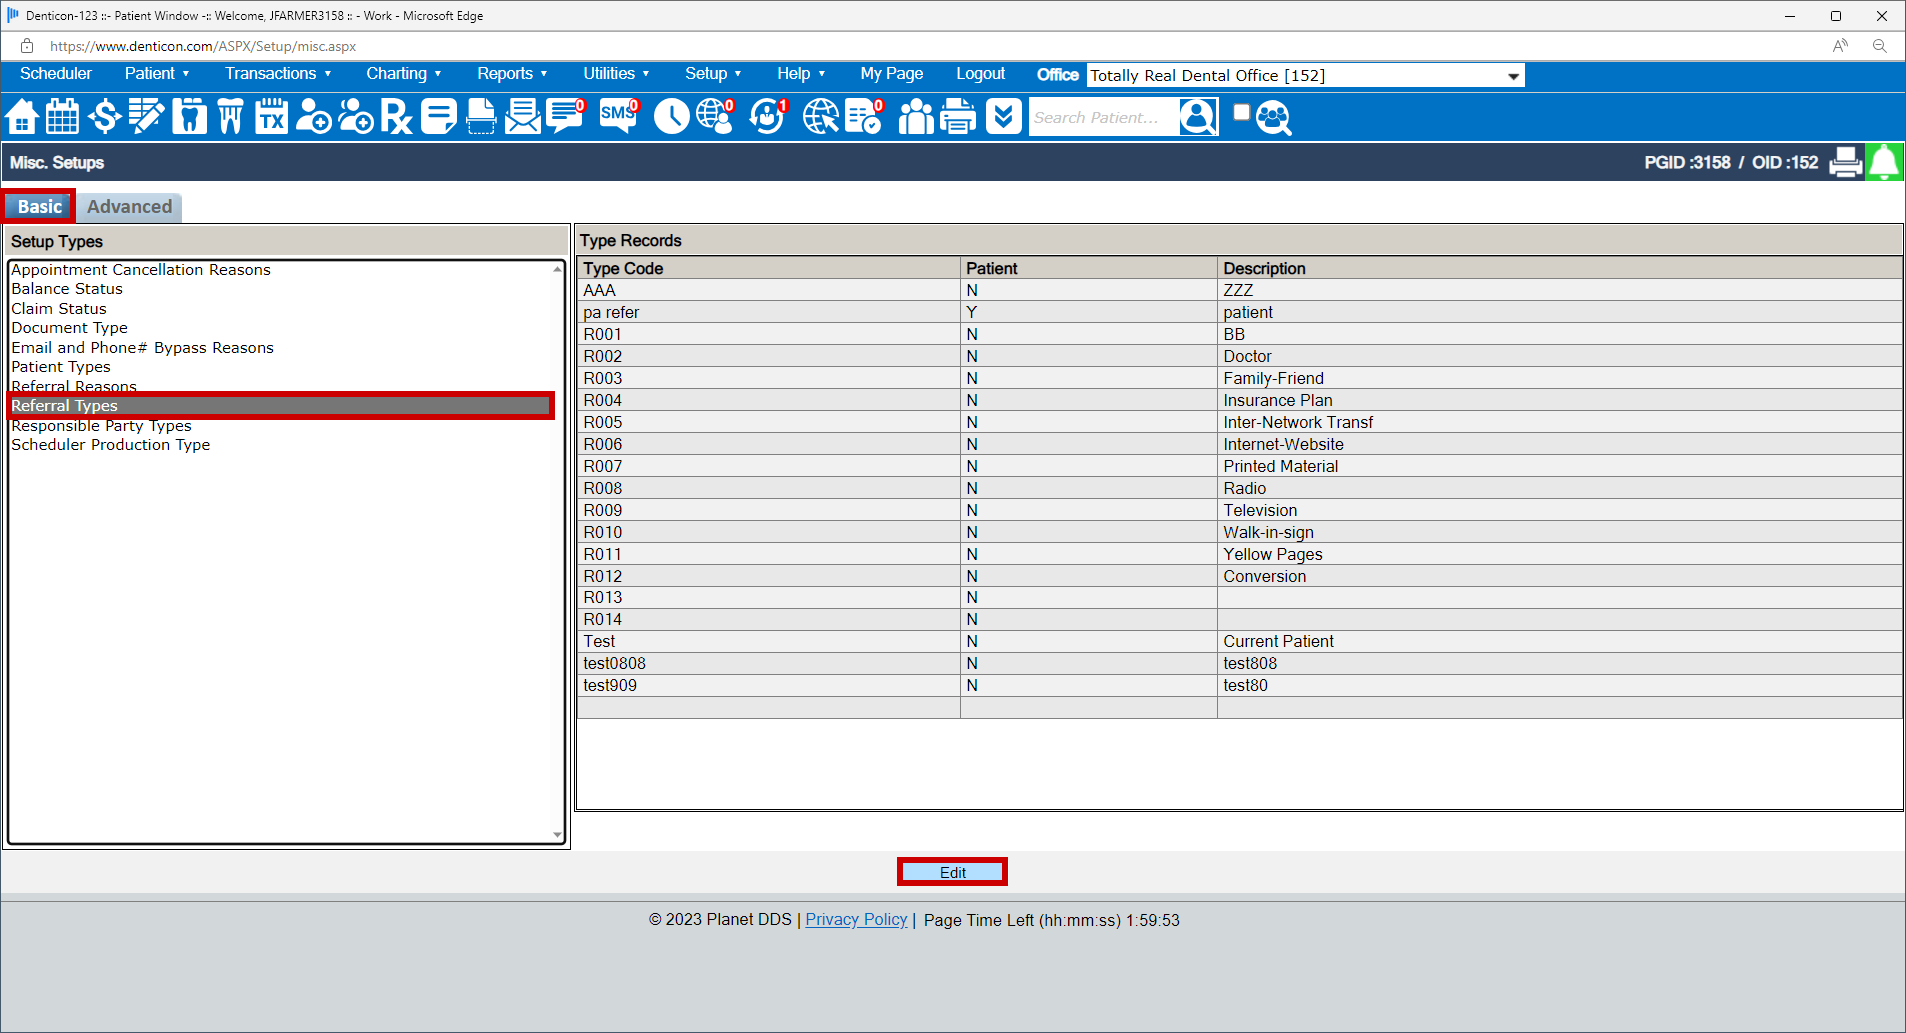Select the tooth charting icon
Image resolution: width=1906 pixels, height=1033 pixels.
tap(189, 117)
